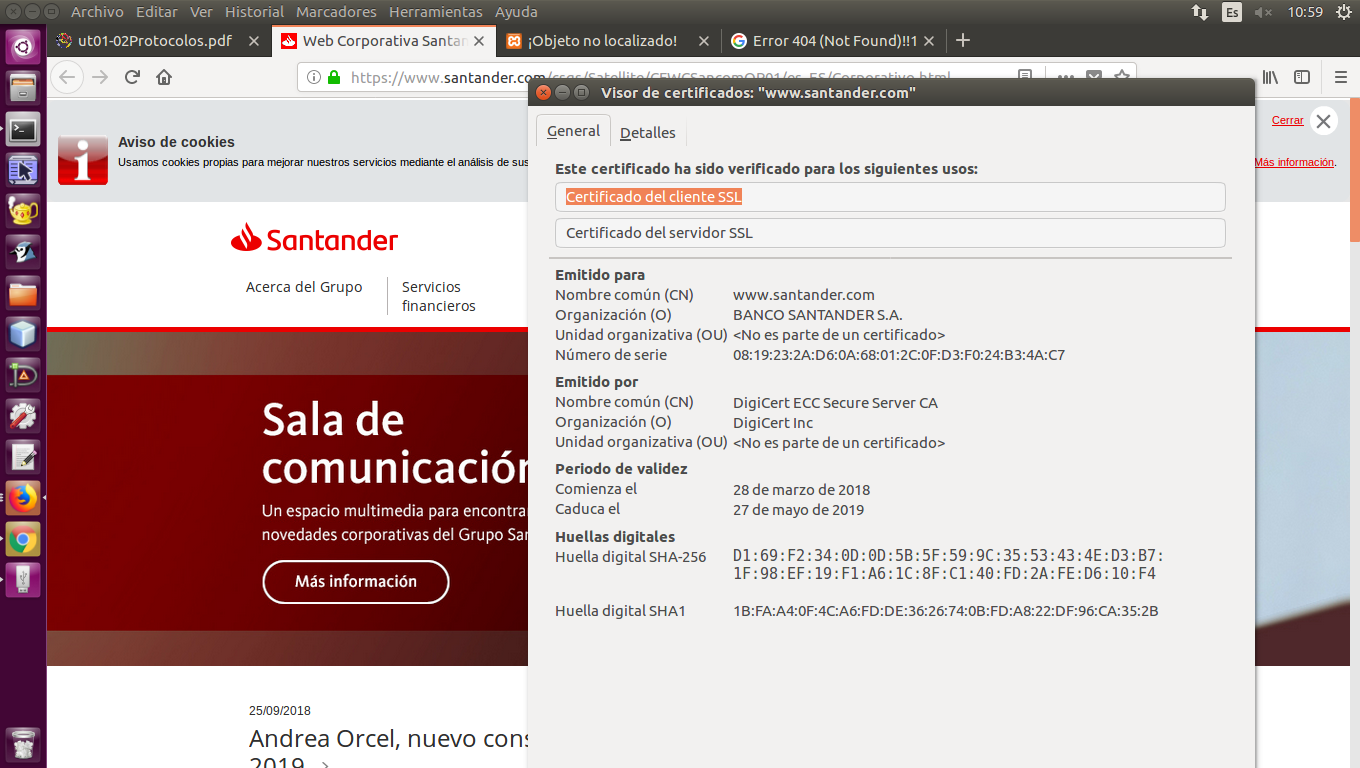Click the DigiCert ECC Secure Server CA text
The width and height of the screenshot is (1360, 768).
(x=835, y=403)
